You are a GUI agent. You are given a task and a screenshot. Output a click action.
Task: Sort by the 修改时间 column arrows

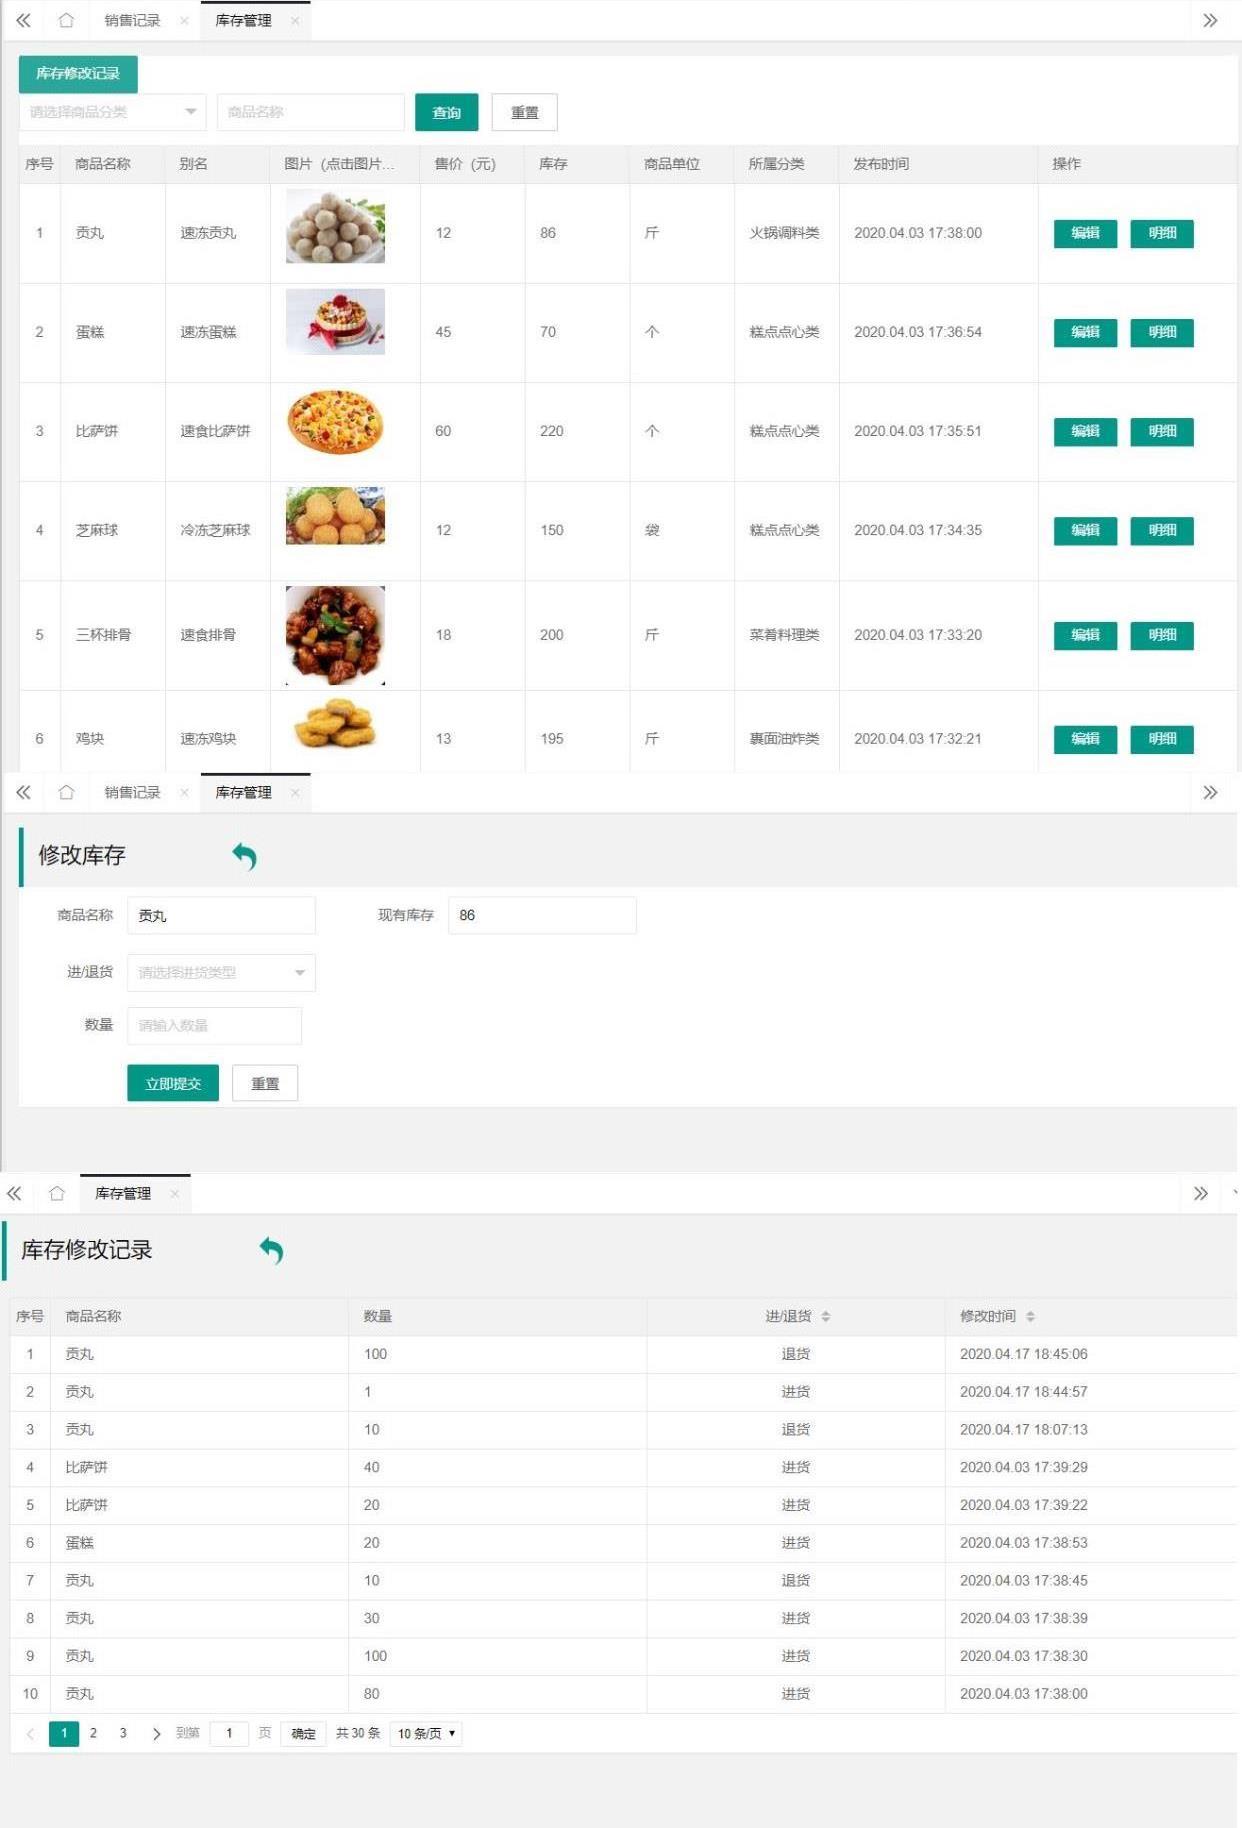click(1030, 1316)
